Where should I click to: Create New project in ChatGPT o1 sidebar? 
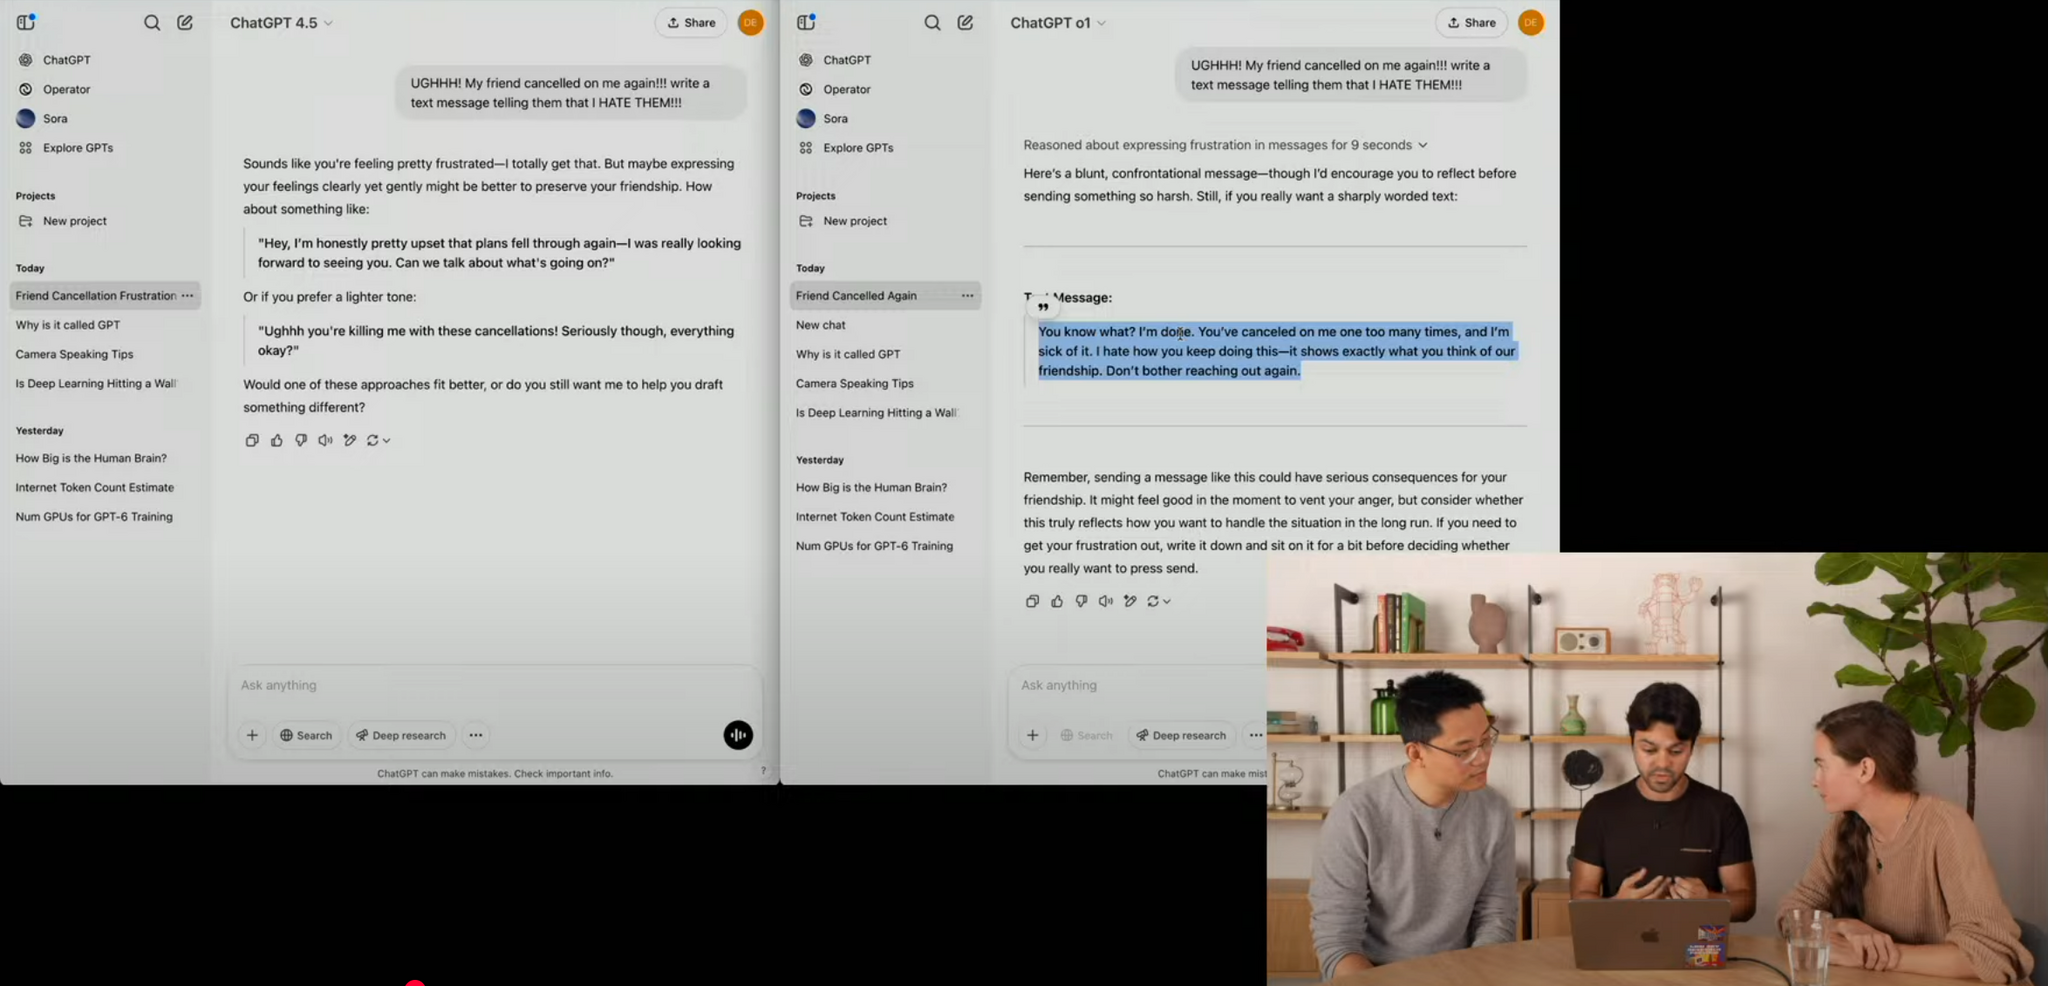(x=854, y=221)
